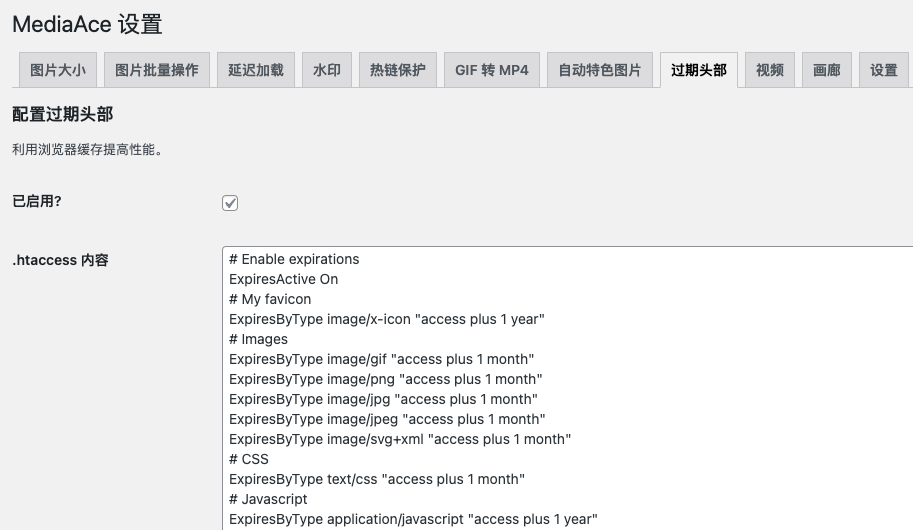
Task: Click the "利用浏览器缓存提高性能。" description
Action: point(88,150)
